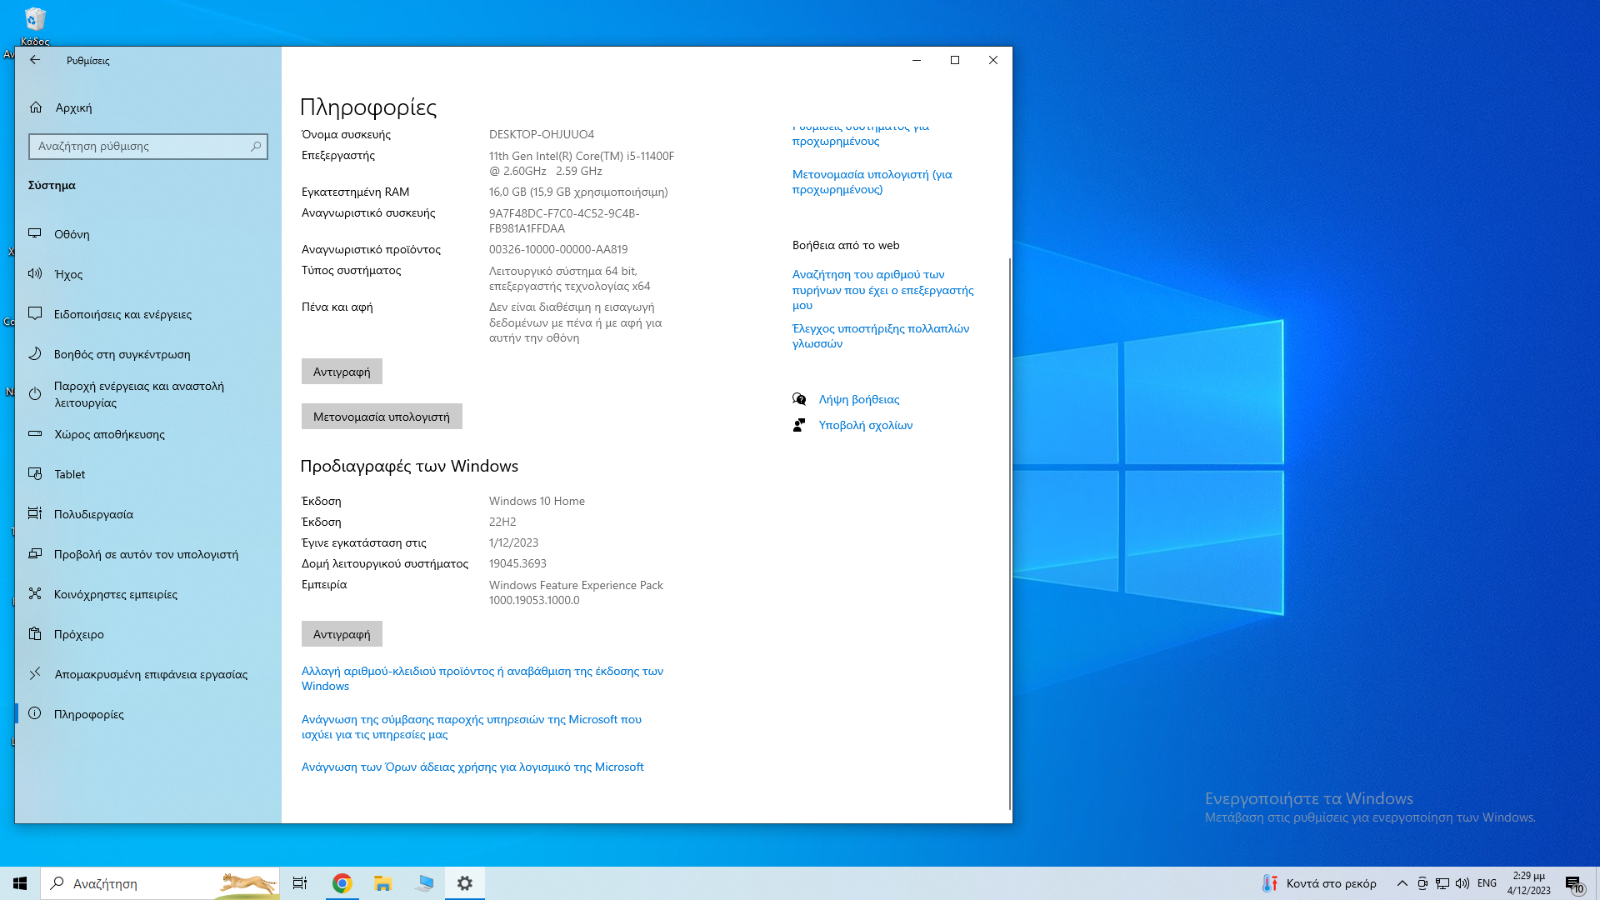Open projecting to this PC icon
Image resolution: width=1600 pixels, height=900 pixels.
pyautogui.click(x=35, y=554)
